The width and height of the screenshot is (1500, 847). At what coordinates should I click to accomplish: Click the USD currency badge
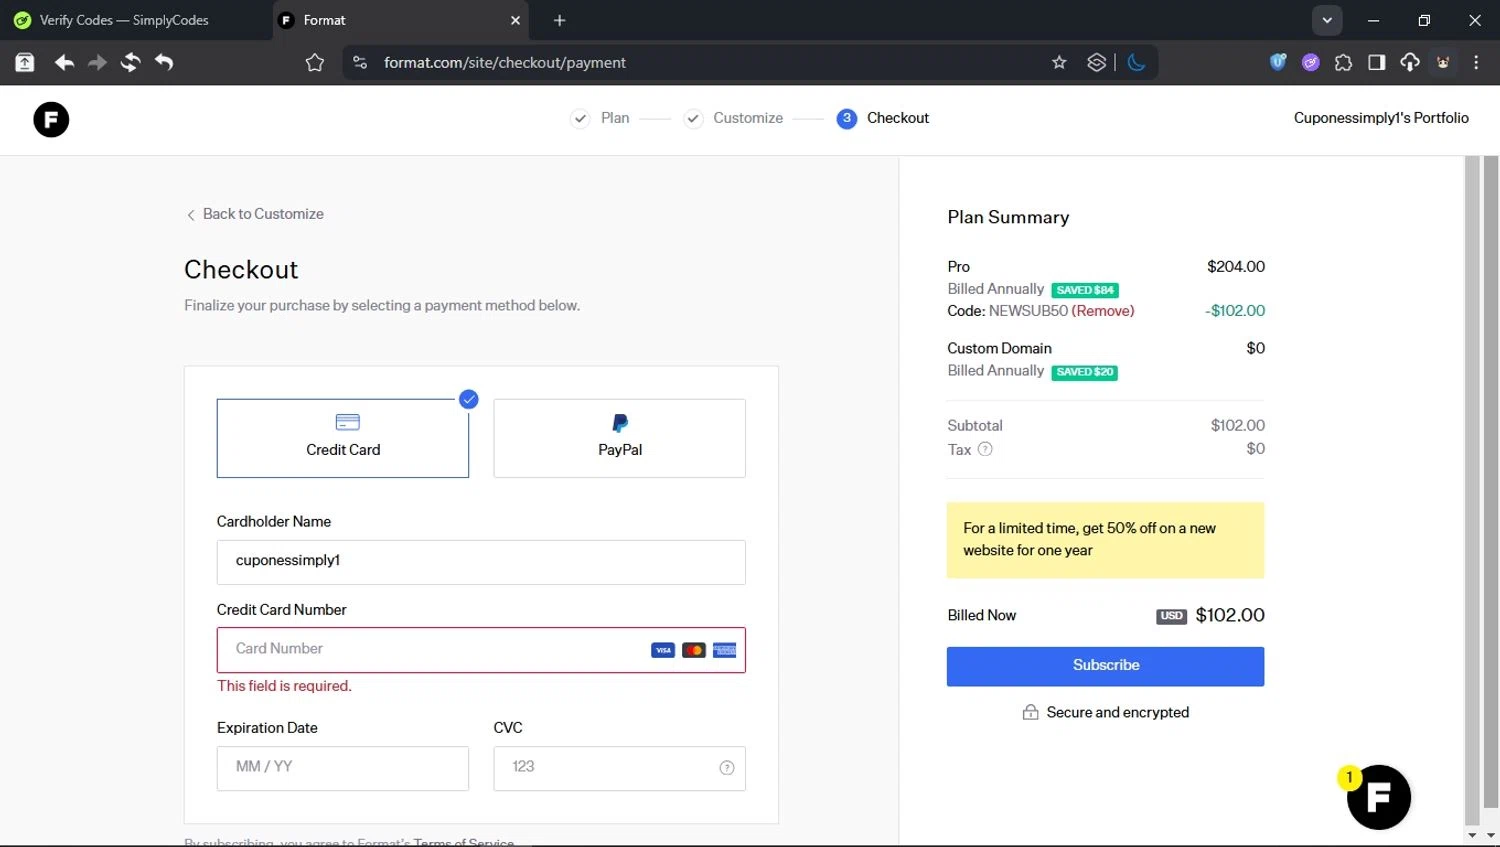(1172, 616)
